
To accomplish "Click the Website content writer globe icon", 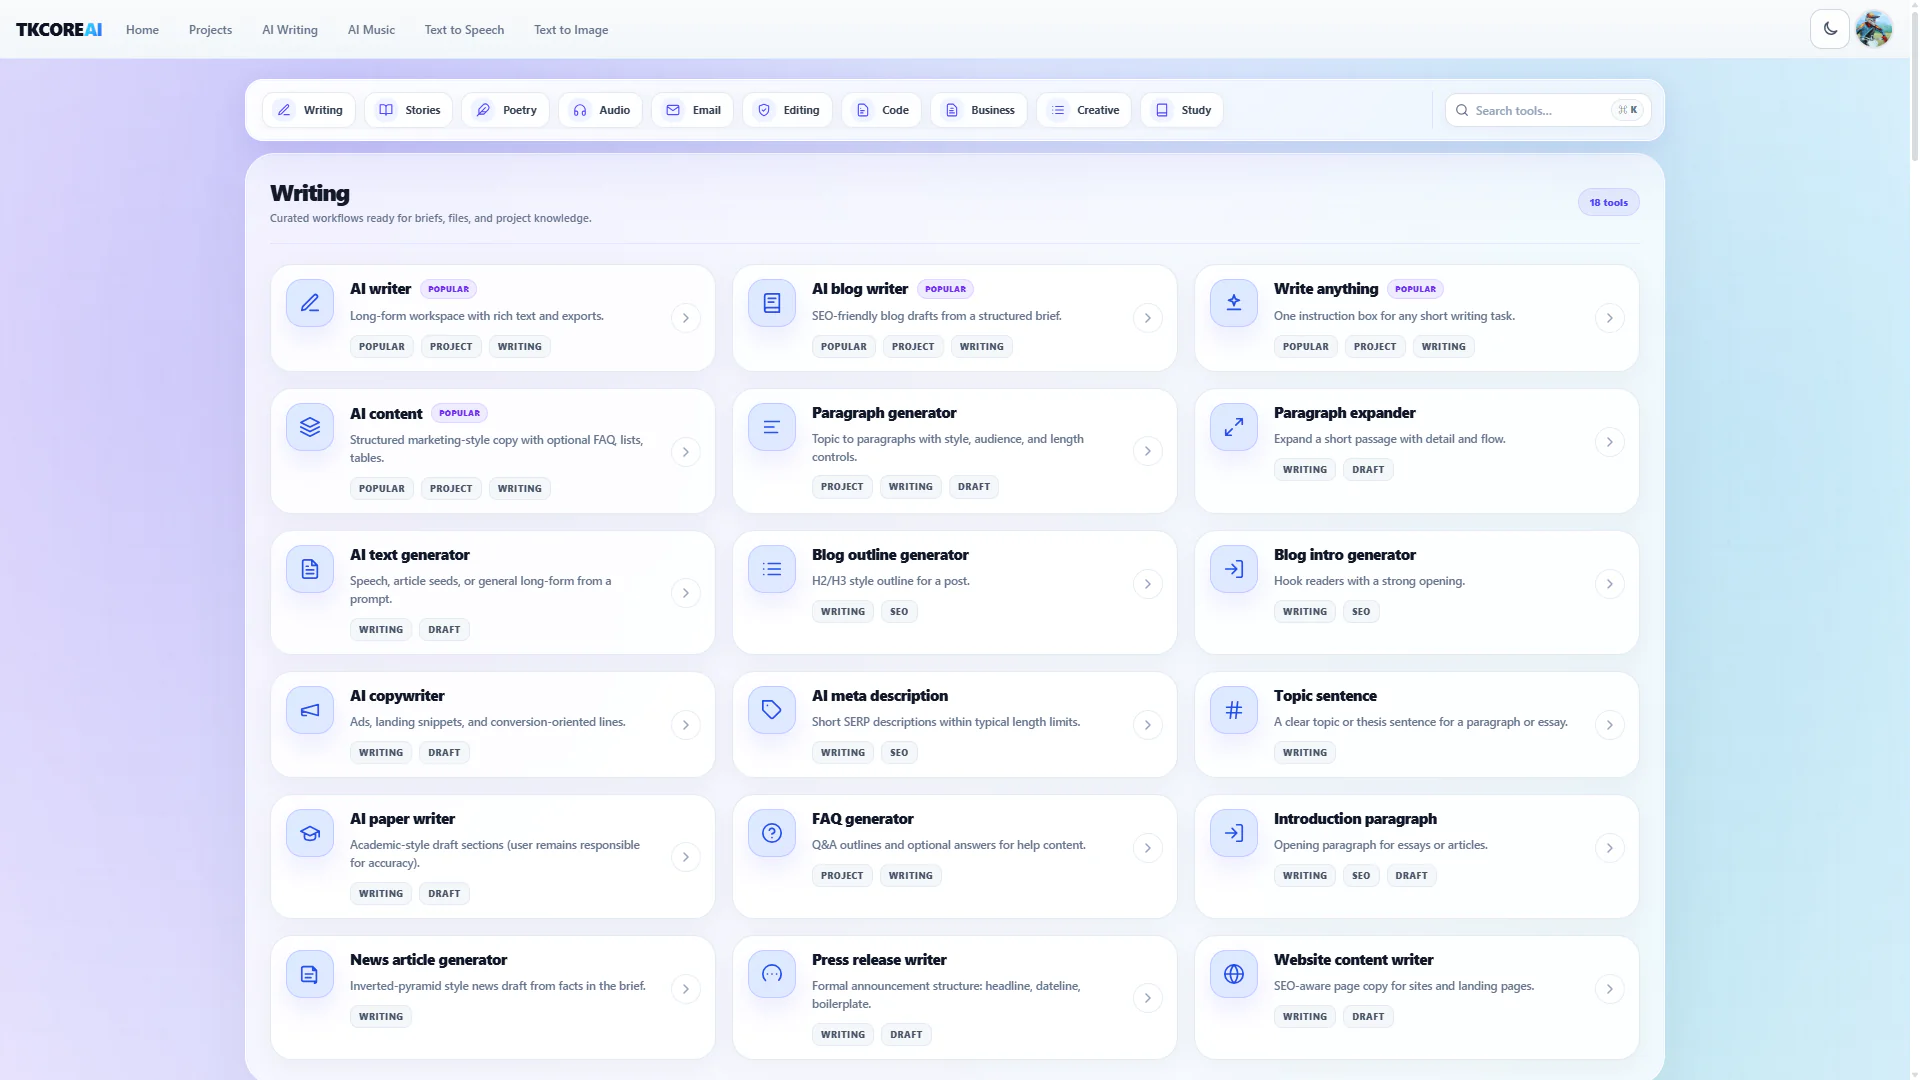I will [x=1234, y=974].
